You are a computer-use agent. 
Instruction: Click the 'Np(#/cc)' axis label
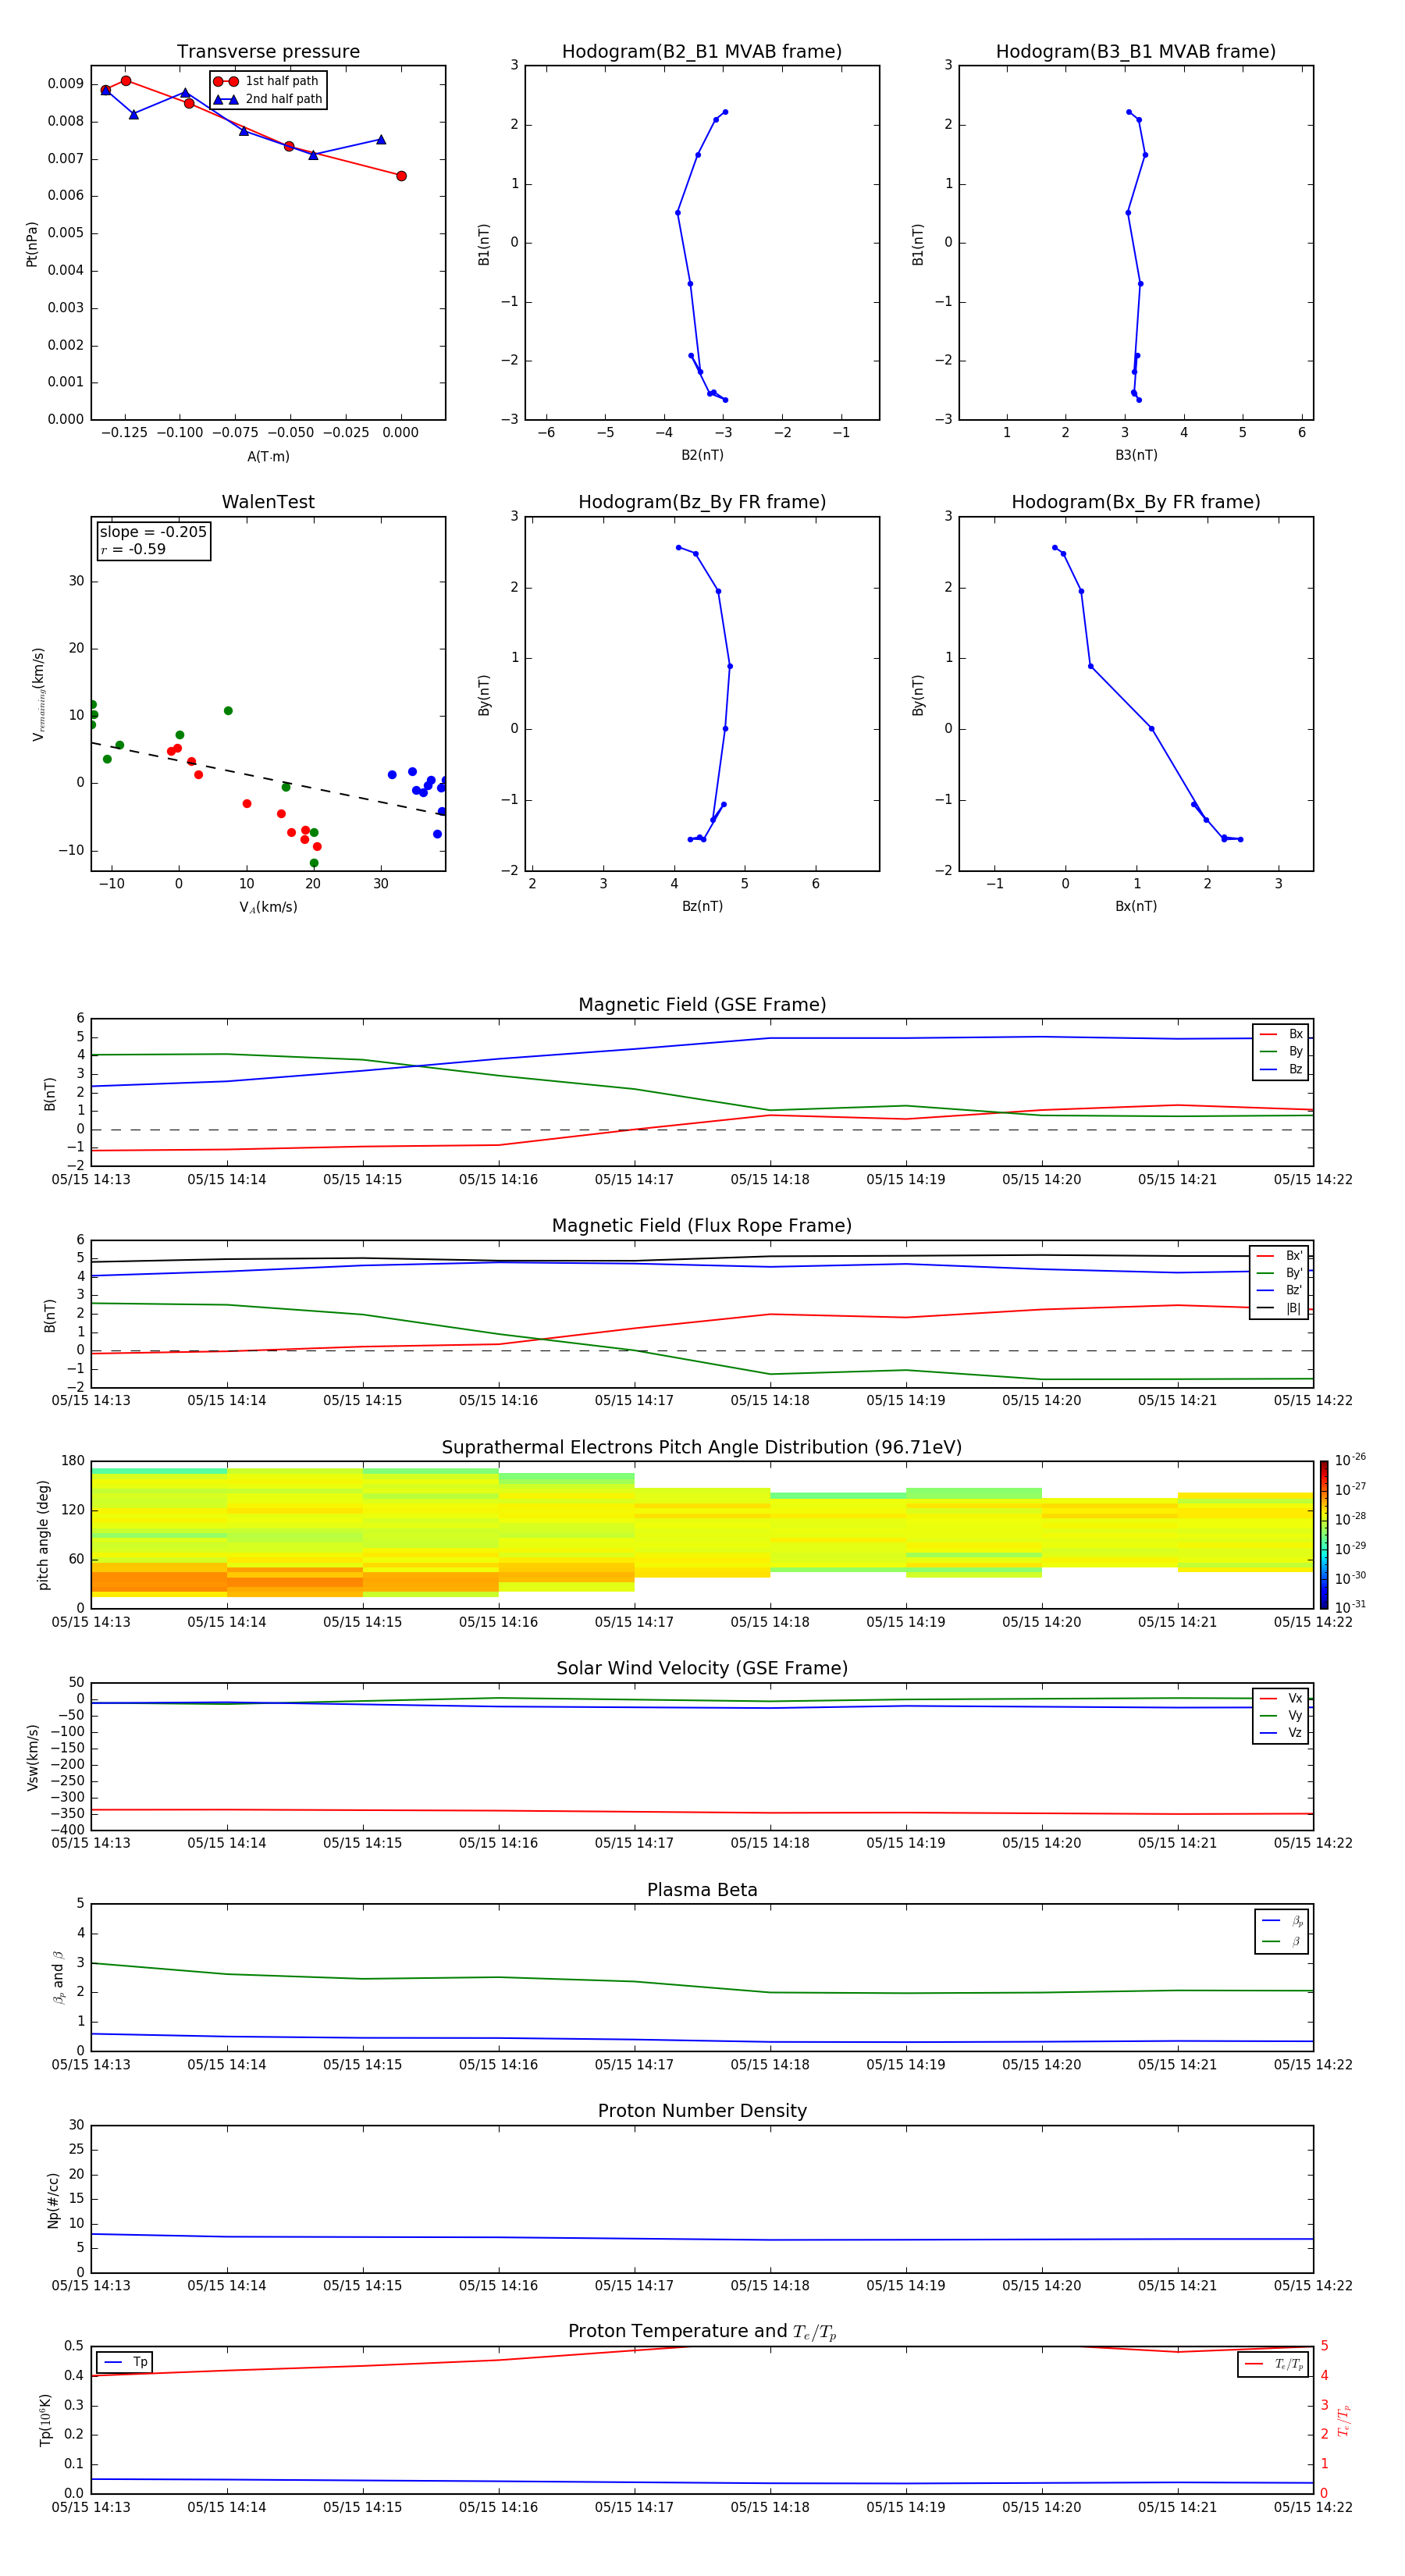pos(53,2200)
